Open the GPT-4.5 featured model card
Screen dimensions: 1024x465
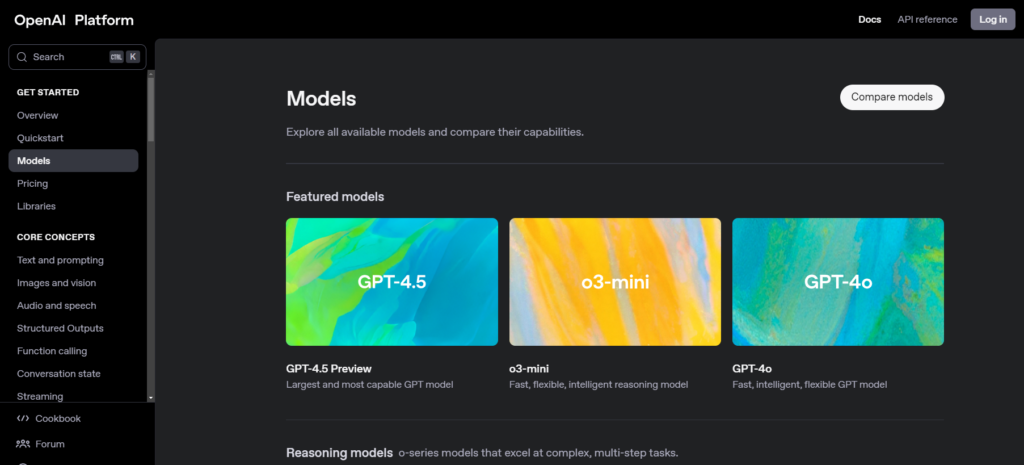coord(392,282)
